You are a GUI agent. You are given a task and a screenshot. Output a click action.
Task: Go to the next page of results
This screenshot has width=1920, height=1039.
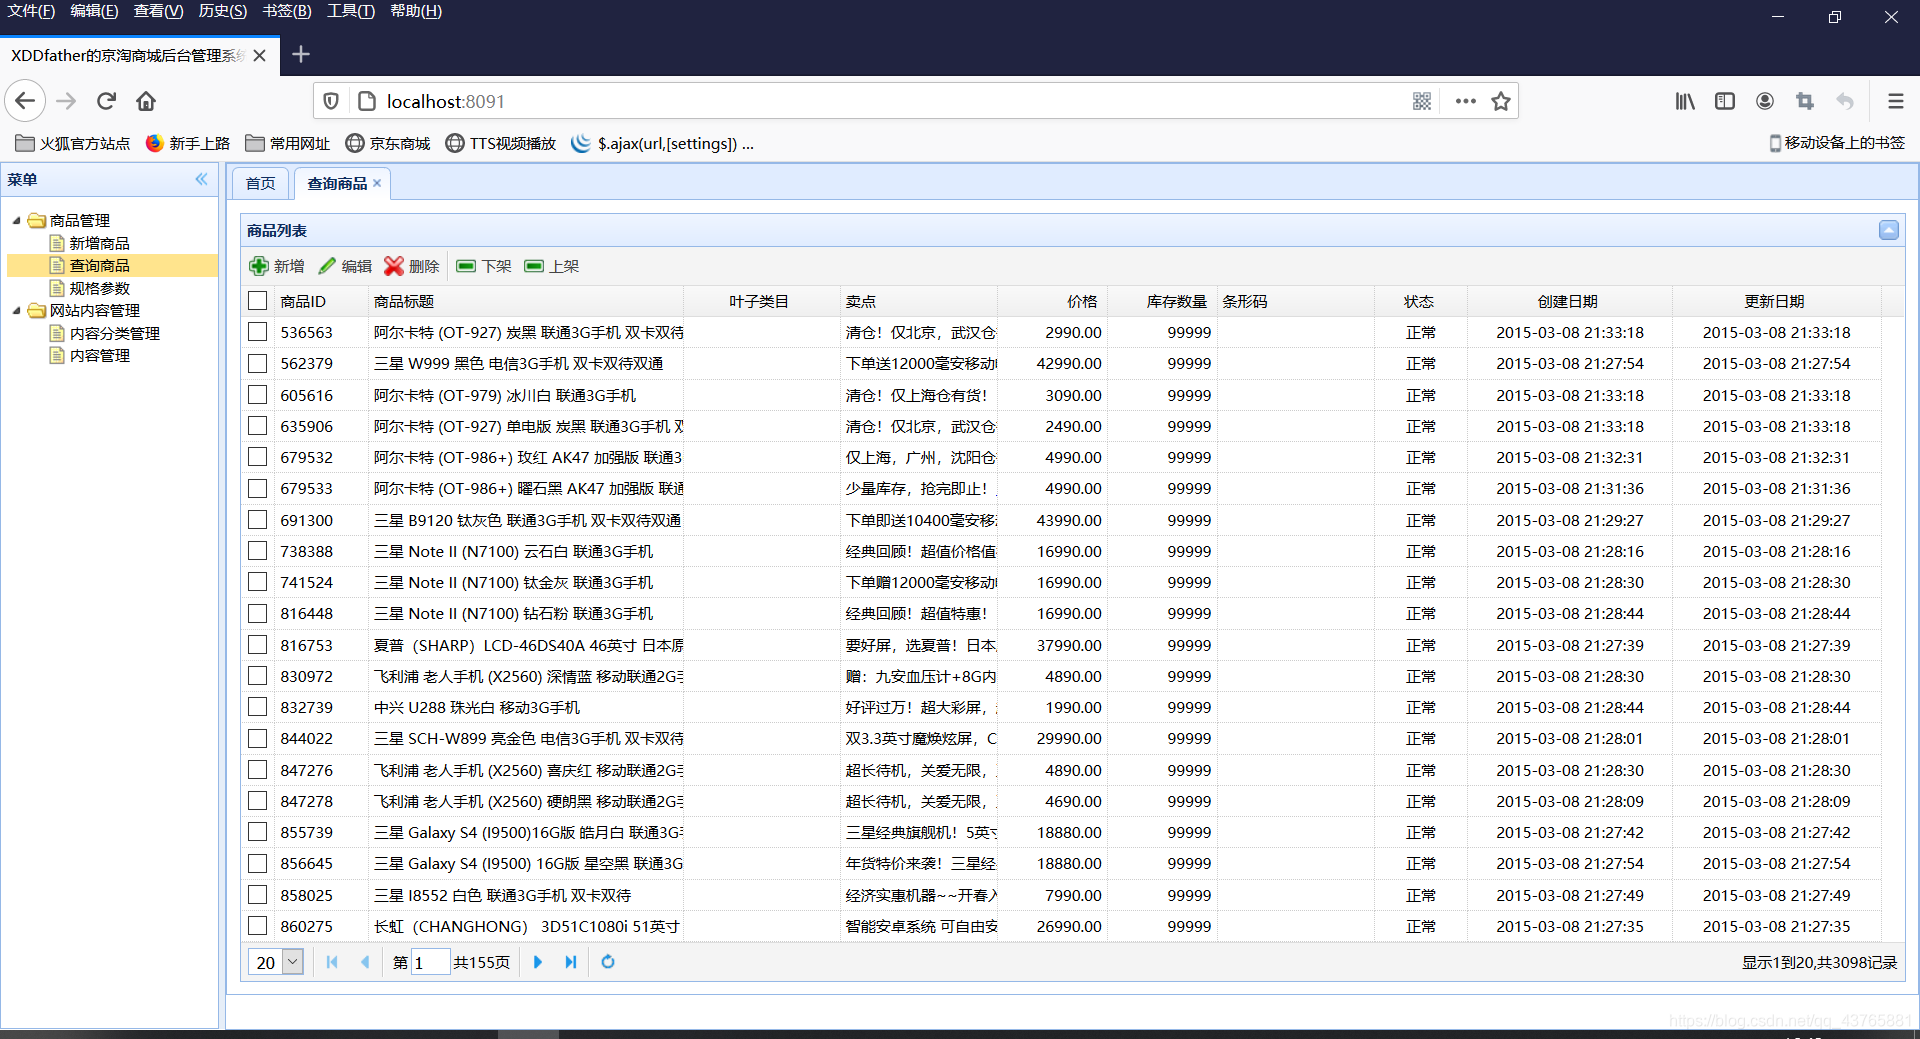click(538, 962)
